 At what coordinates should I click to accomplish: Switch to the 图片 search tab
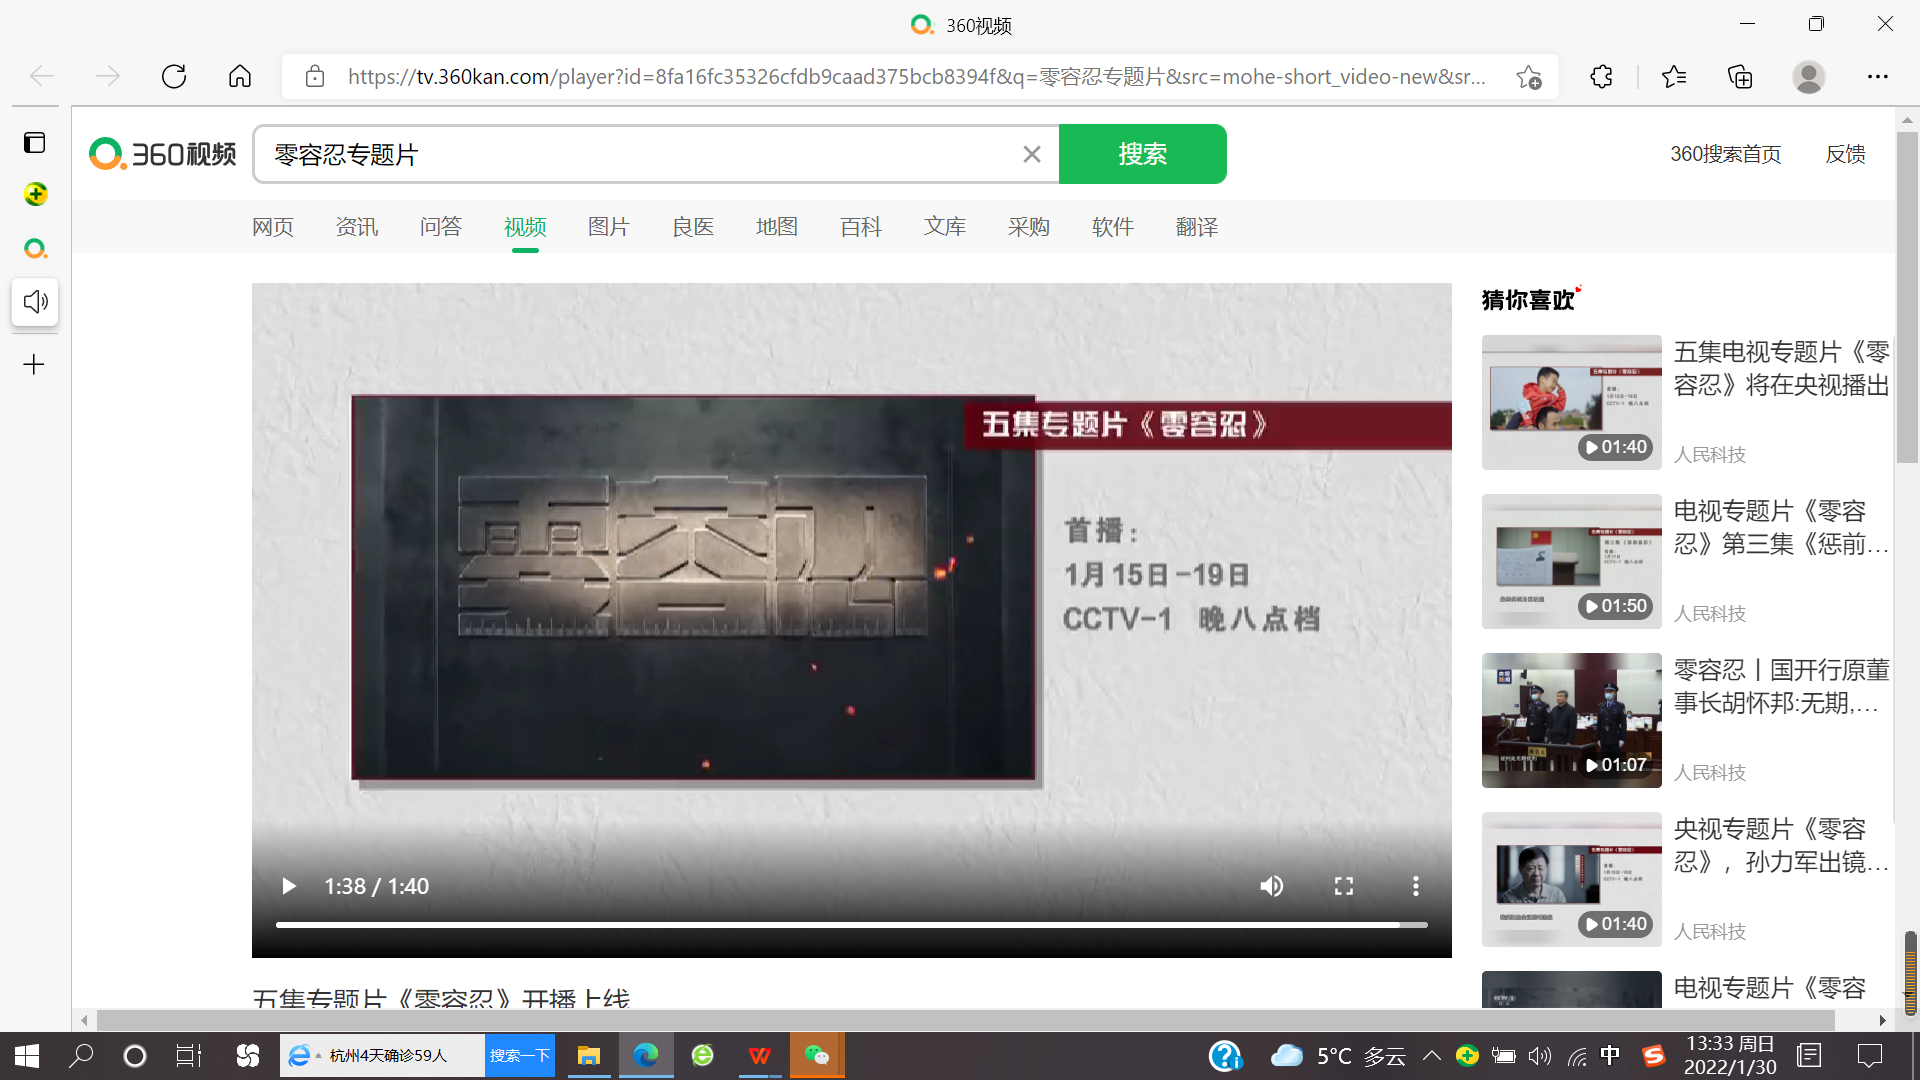608,227
